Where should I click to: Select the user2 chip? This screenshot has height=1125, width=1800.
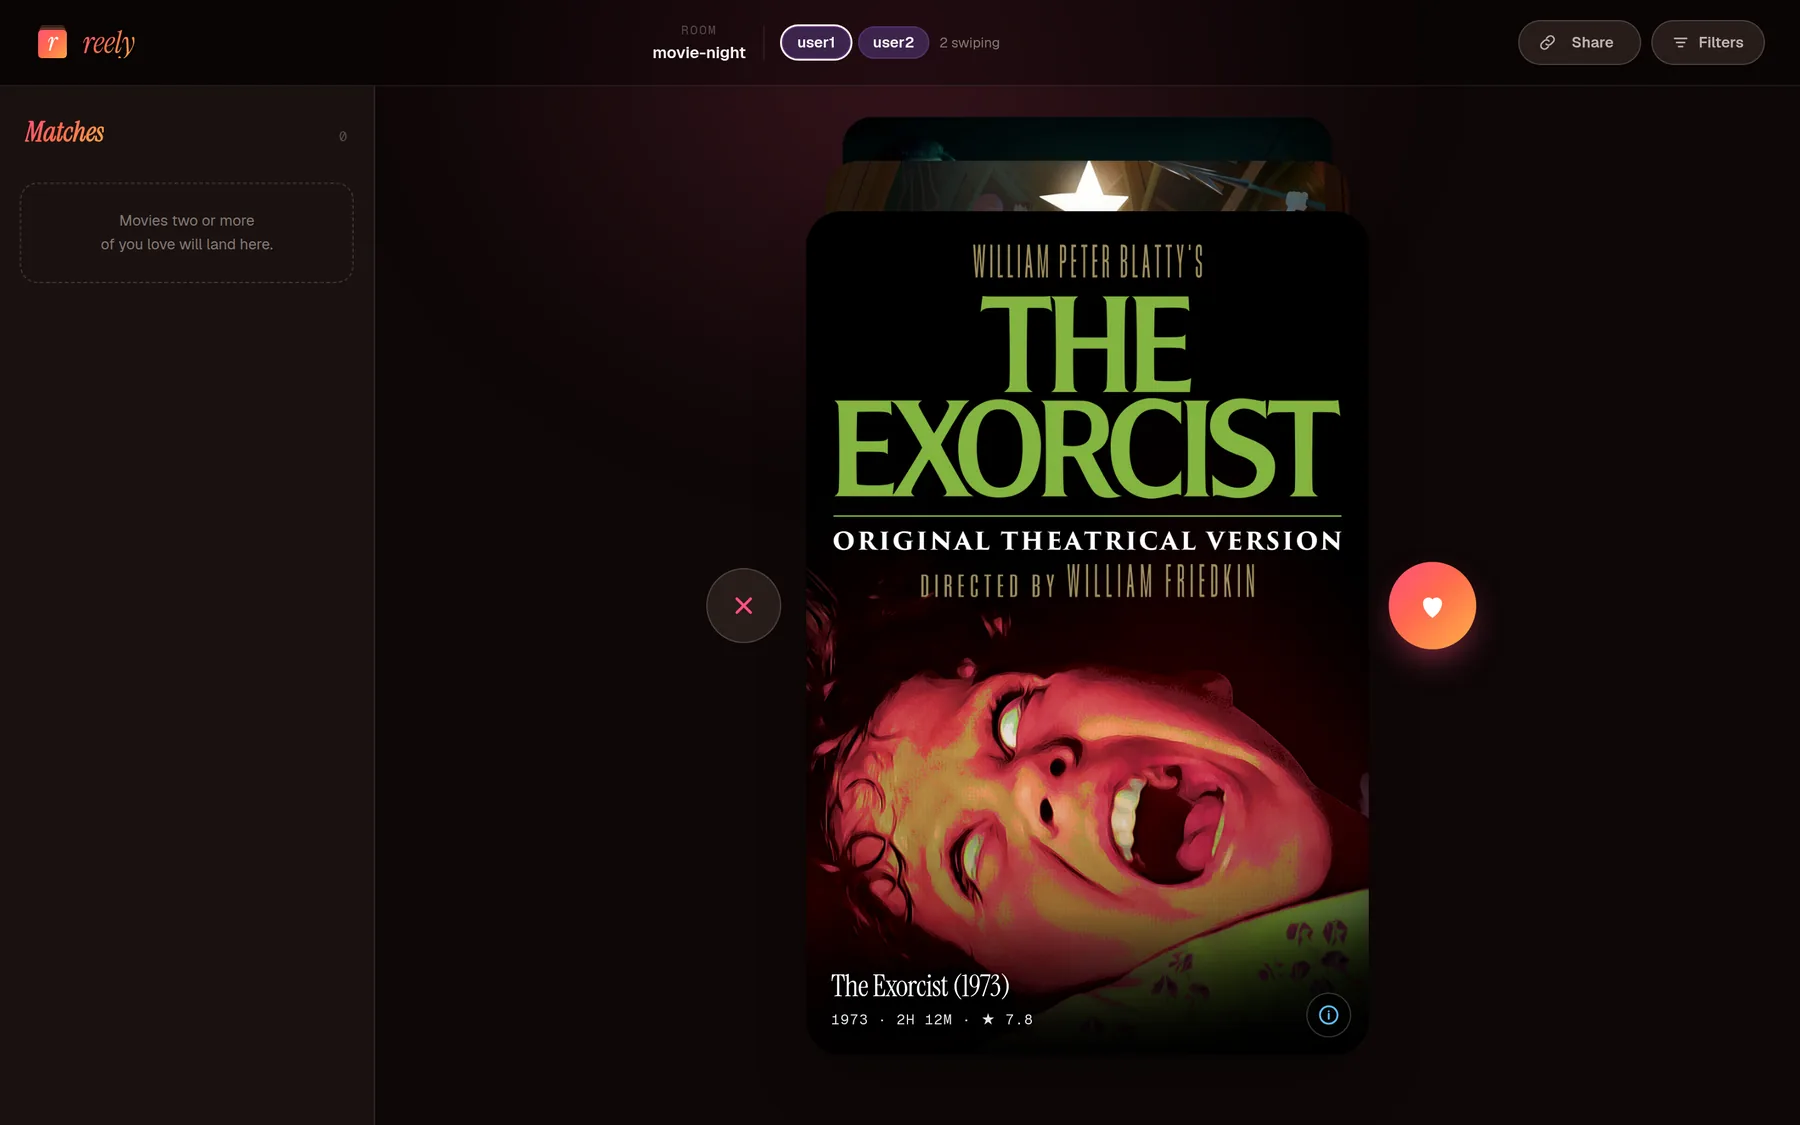[x=893, y=42]
